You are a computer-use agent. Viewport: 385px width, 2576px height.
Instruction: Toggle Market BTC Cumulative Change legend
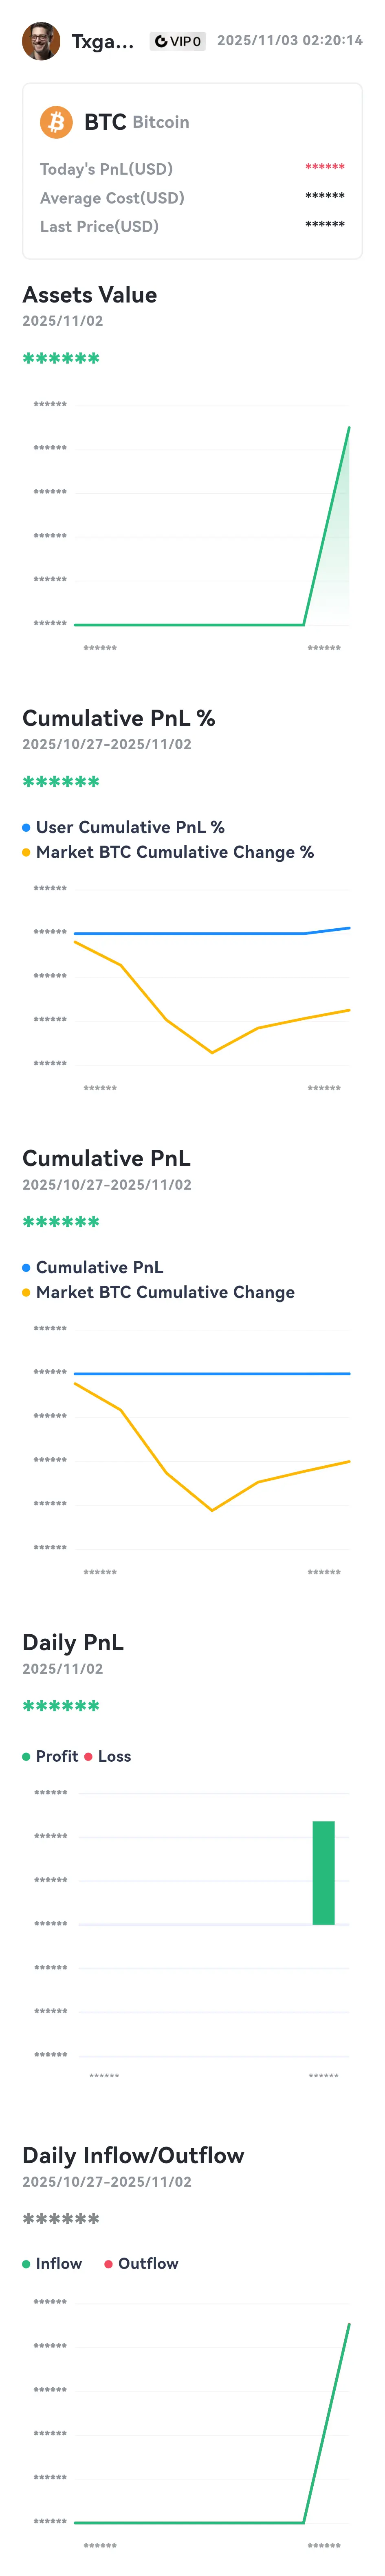point(158,1292)
